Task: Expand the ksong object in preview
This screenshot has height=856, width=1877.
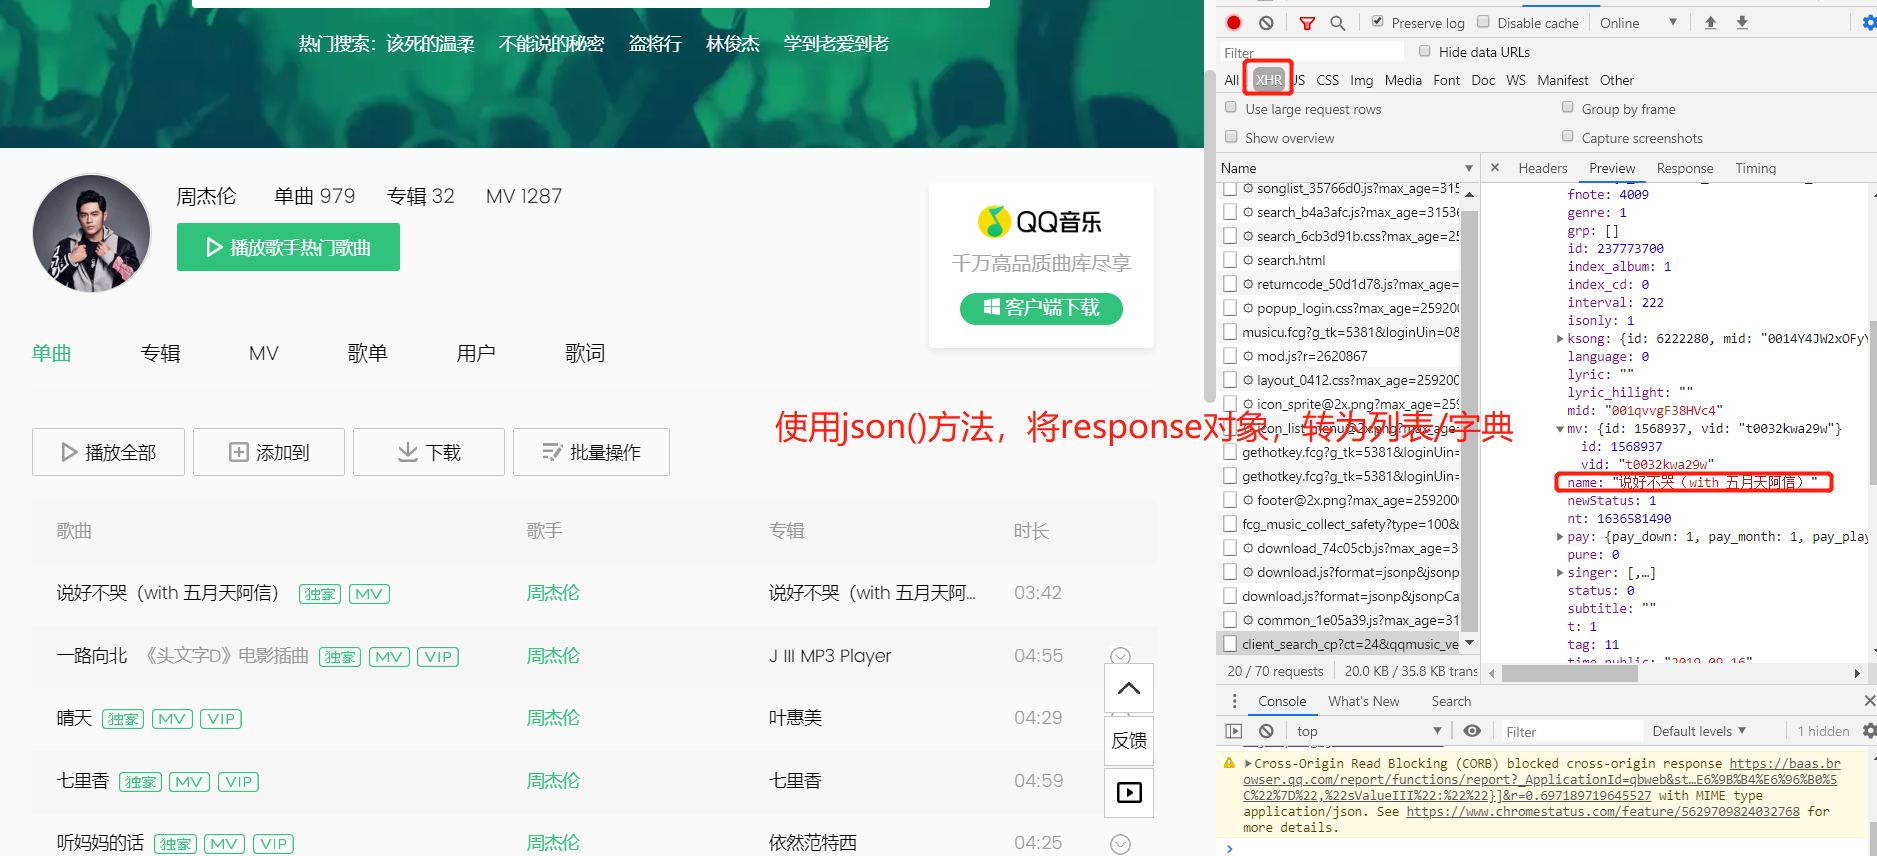Action: tap(1560, 339)
